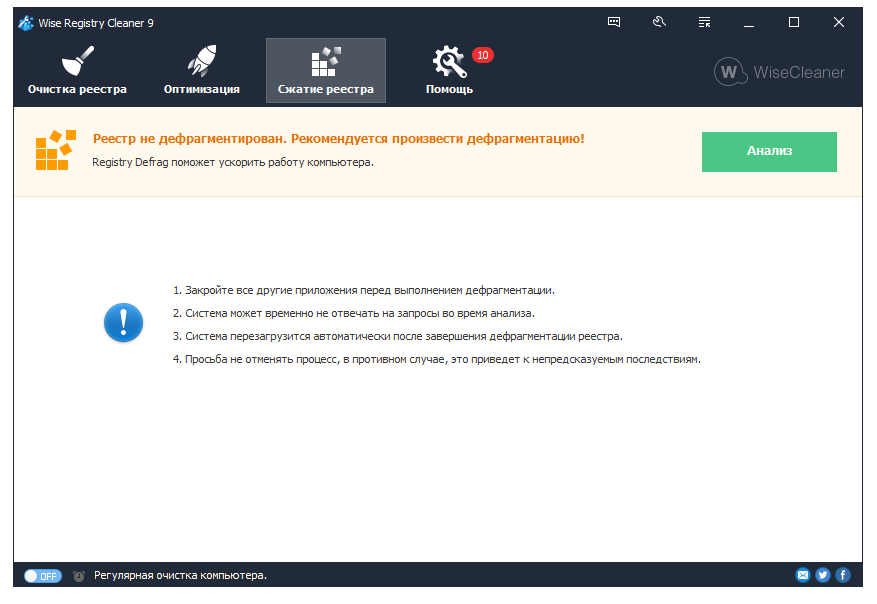This screenshot has width=877, height=604.
Task: Select the Сжатие реестра tab
Action: coord(326,70)
